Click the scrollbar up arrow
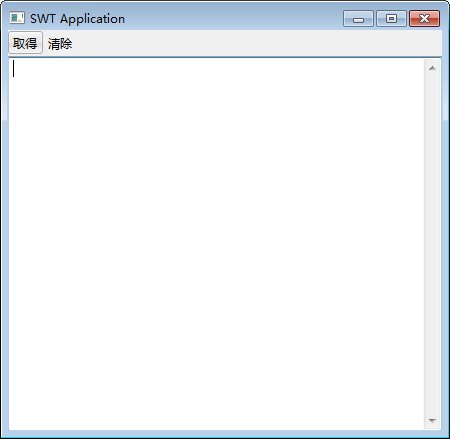Viewport: 450px width, 439px height. [432, 68]
